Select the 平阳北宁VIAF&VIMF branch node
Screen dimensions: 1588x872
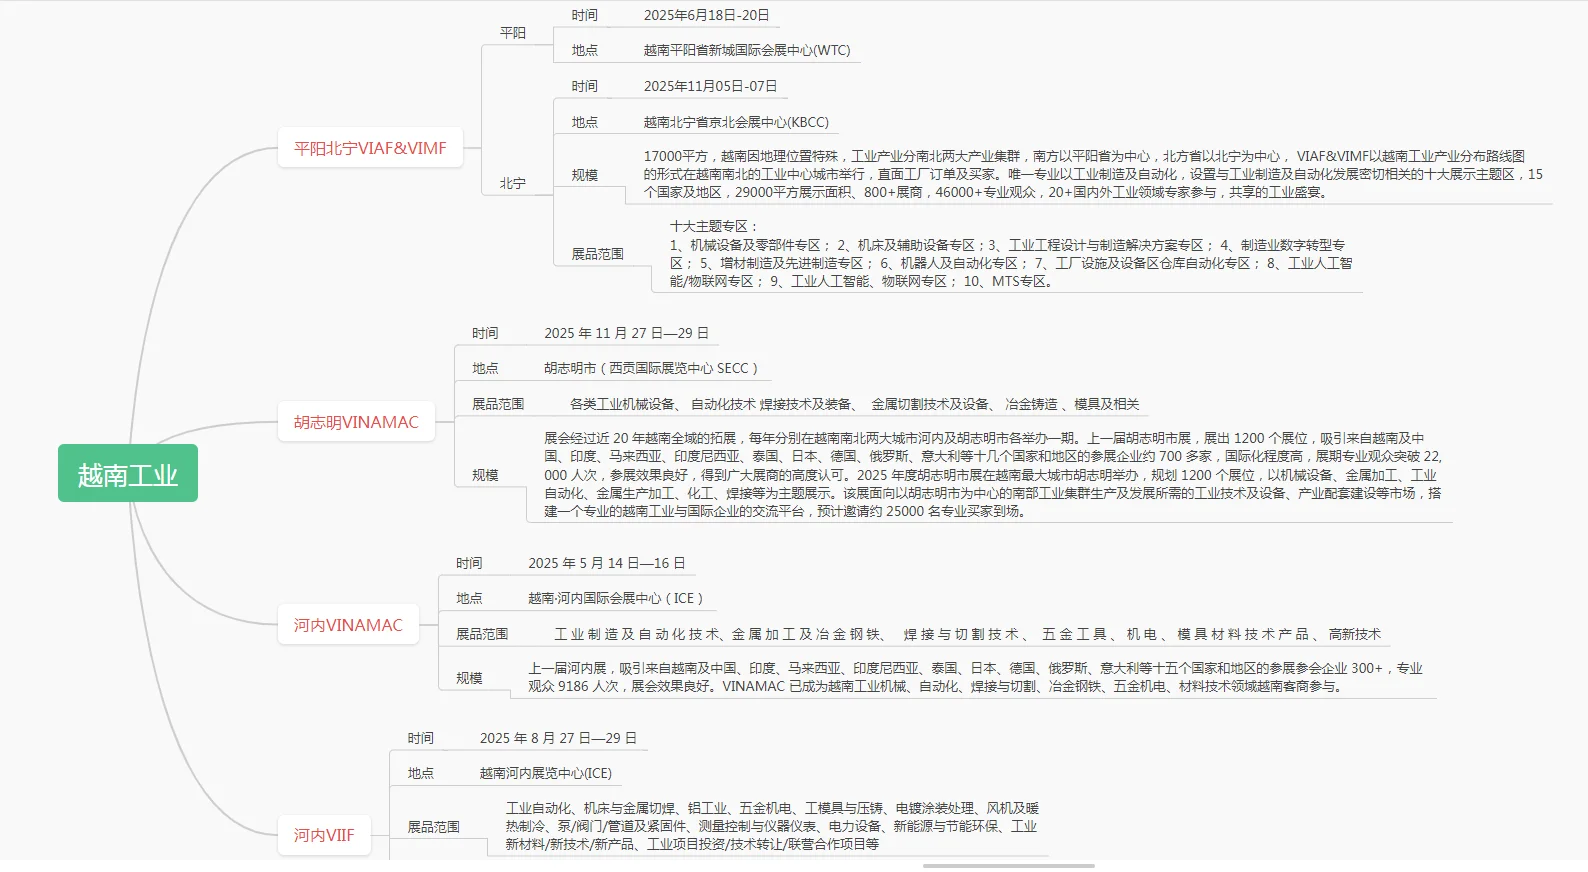[x=370, y=149]
